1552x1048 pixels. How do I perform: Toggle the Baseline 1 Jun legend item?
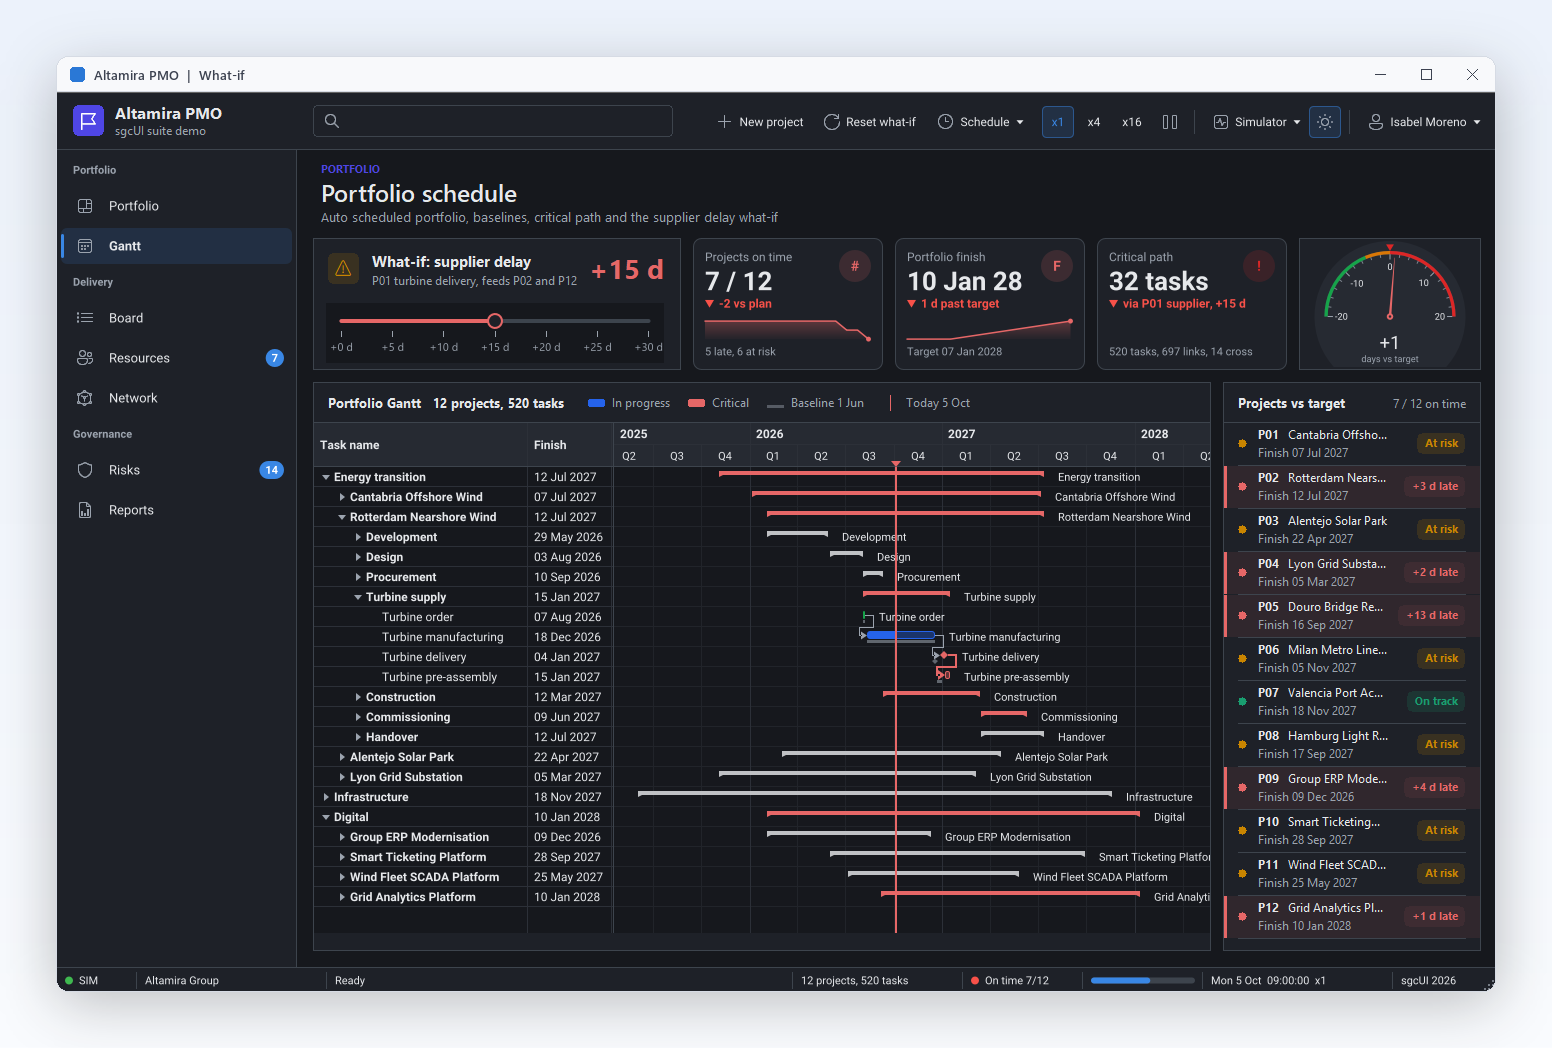[816, 403]
